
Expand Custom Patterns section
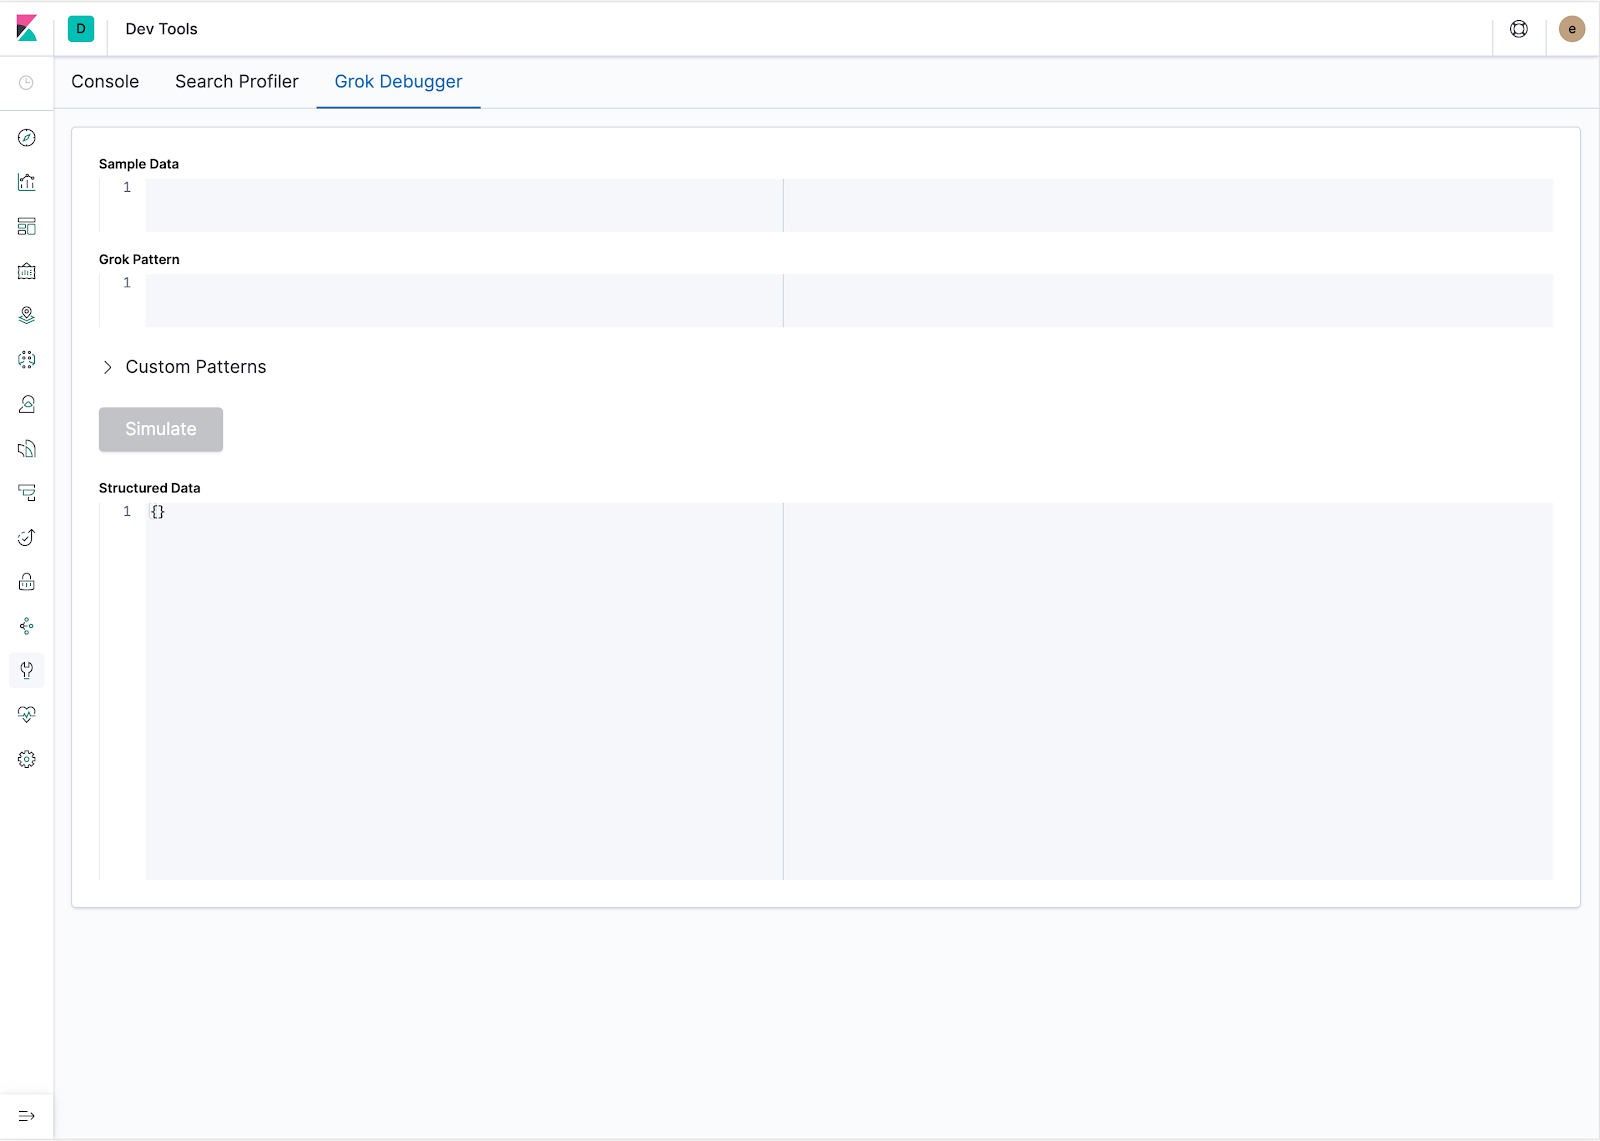[184, 367]
